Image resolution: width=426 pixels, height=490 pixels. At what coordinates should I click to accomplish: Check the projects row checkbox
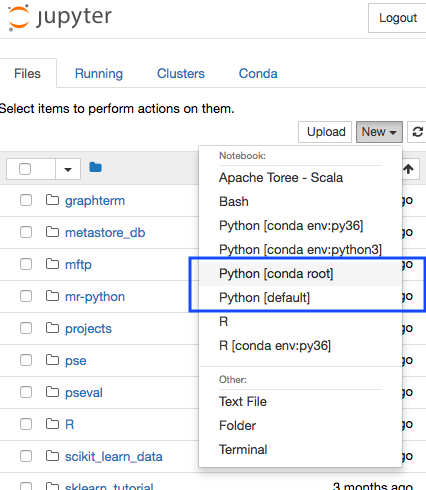click(26, 328)
